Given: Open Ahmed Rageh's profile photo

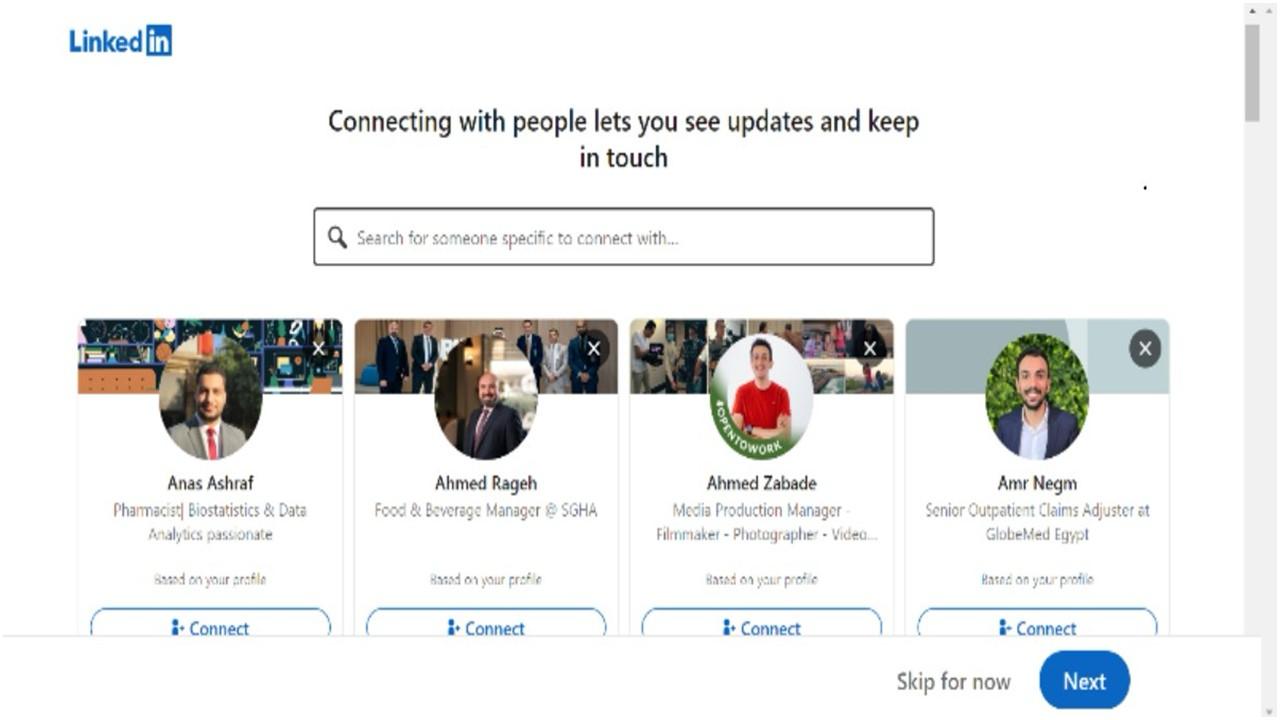Looking at the screenshot, I should click(486, 397).
